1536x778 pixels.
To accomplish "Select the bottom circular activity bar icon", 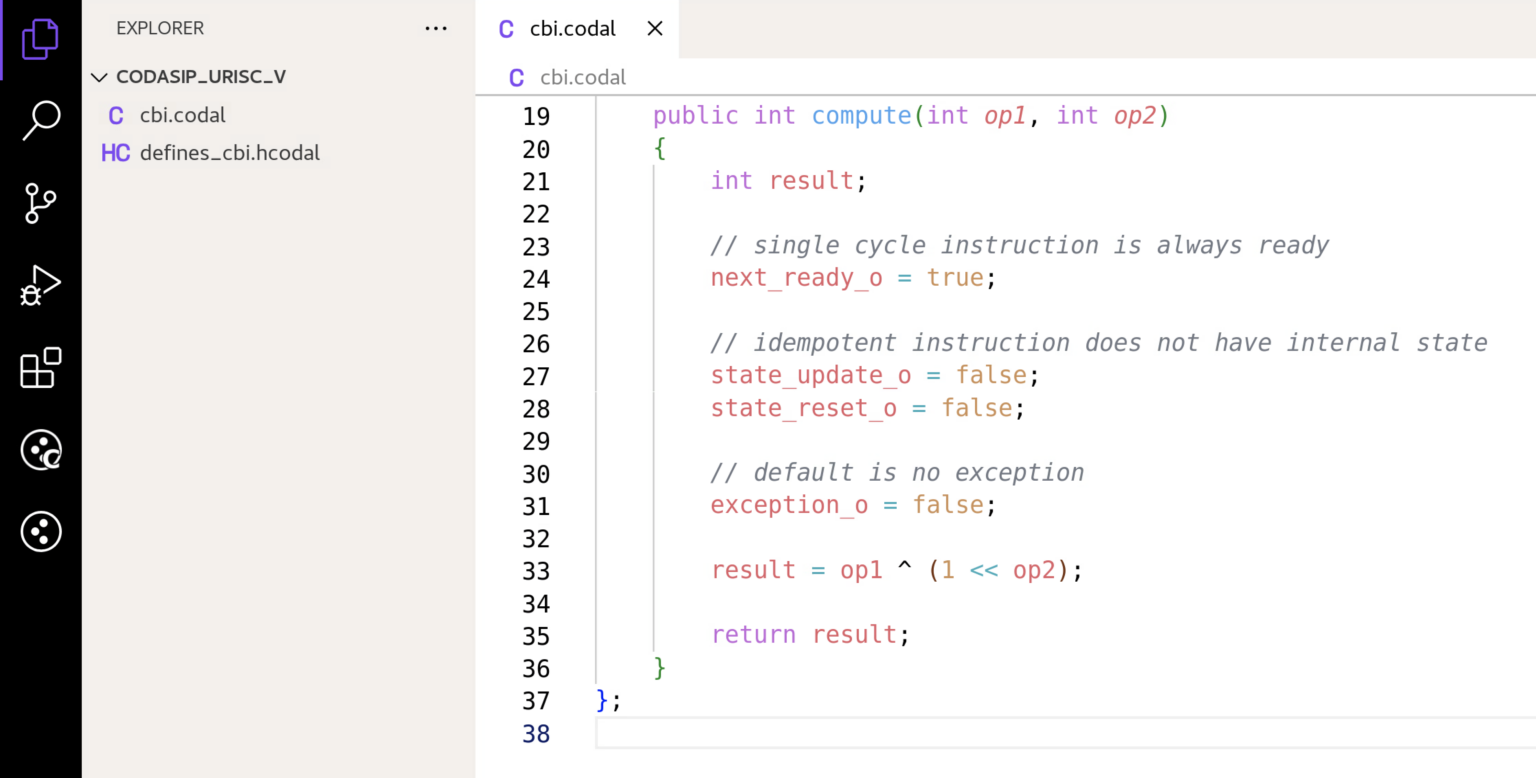I will click(40, 531).
